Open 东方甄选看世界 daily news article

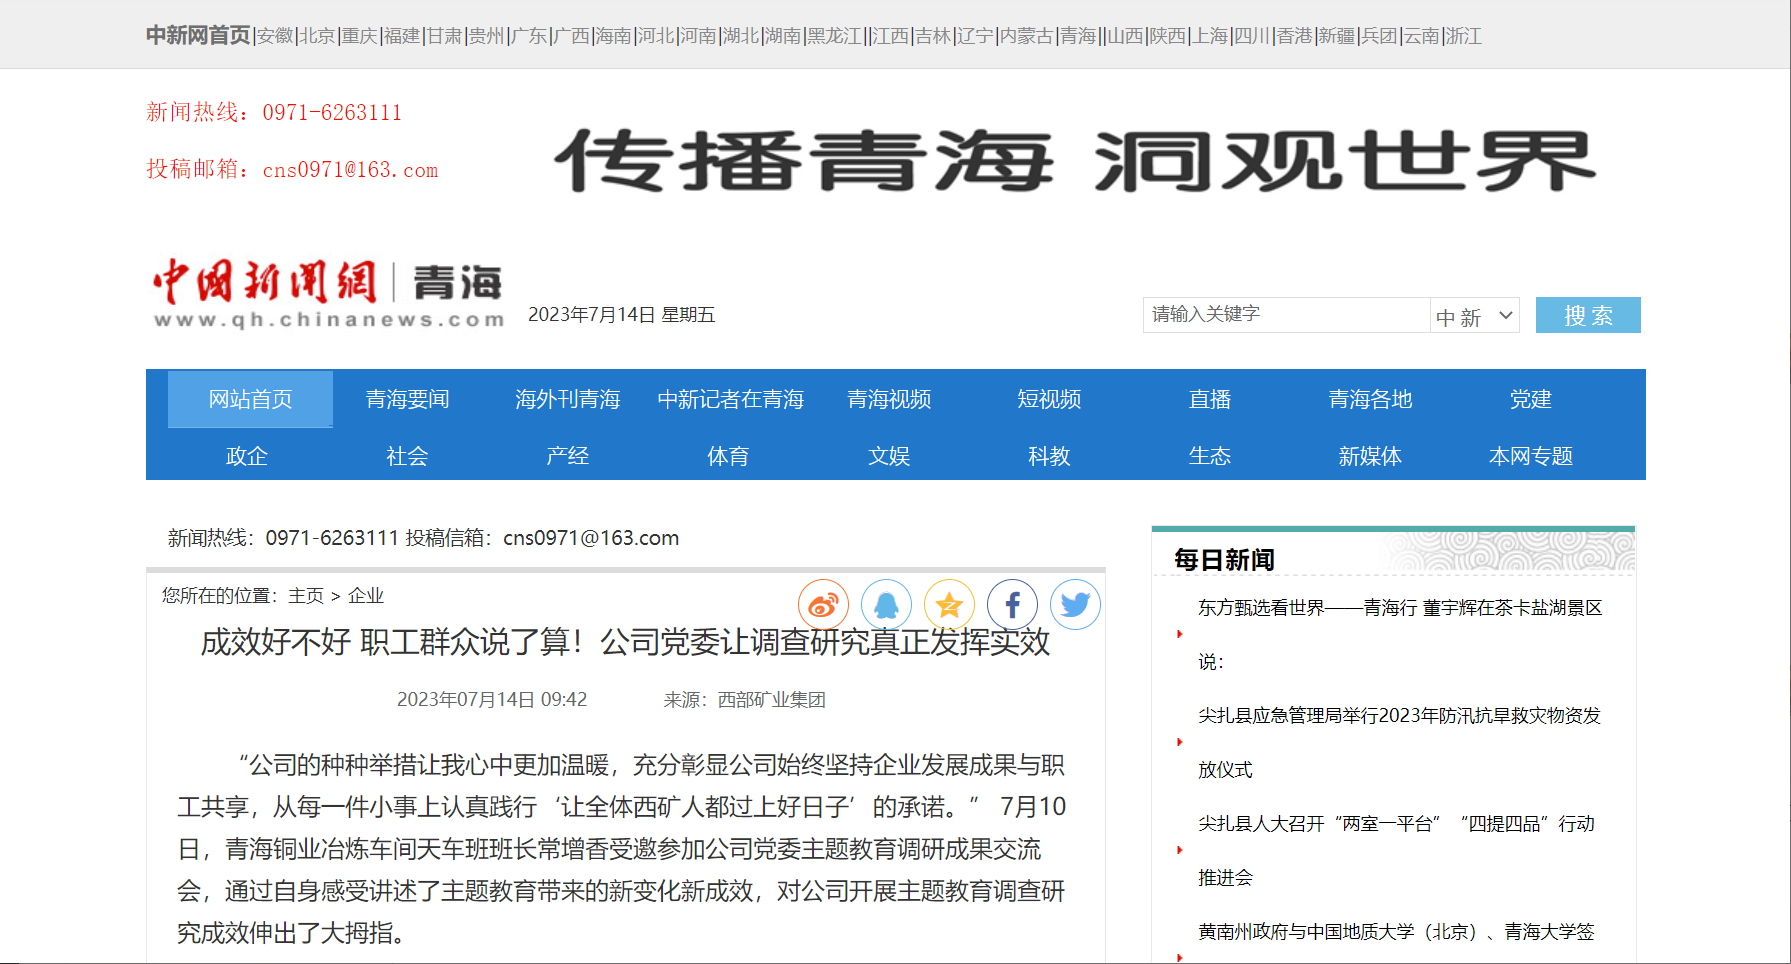click(x=1399, y=608)
